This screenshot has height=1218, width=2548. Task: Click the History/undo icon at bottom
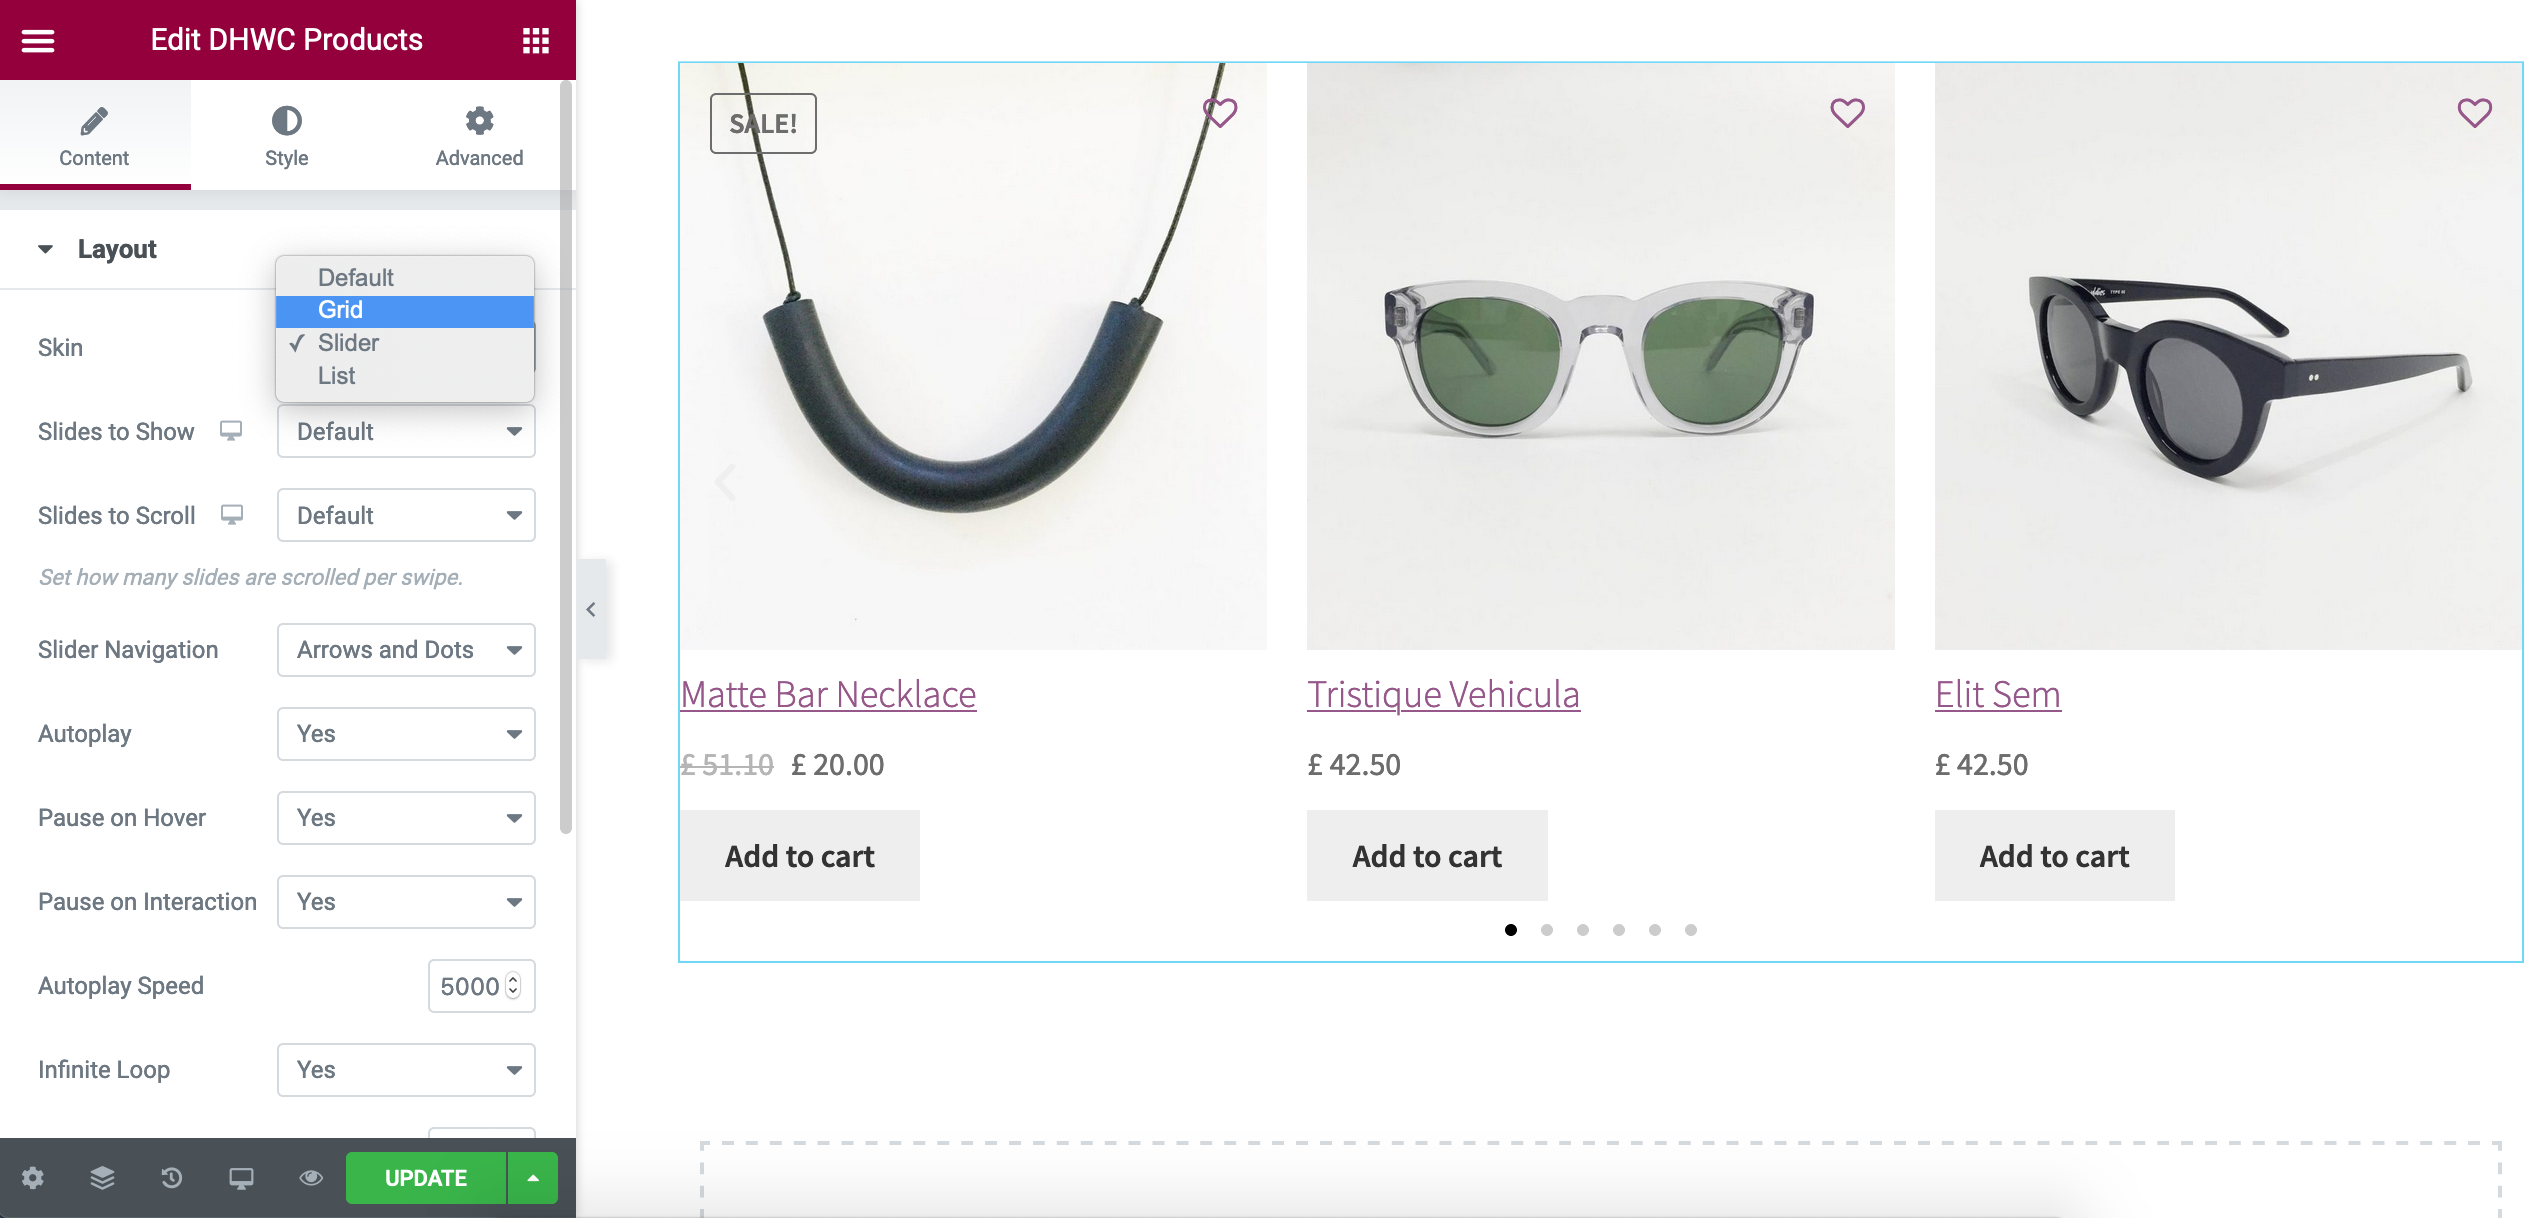pos(172,1177)
